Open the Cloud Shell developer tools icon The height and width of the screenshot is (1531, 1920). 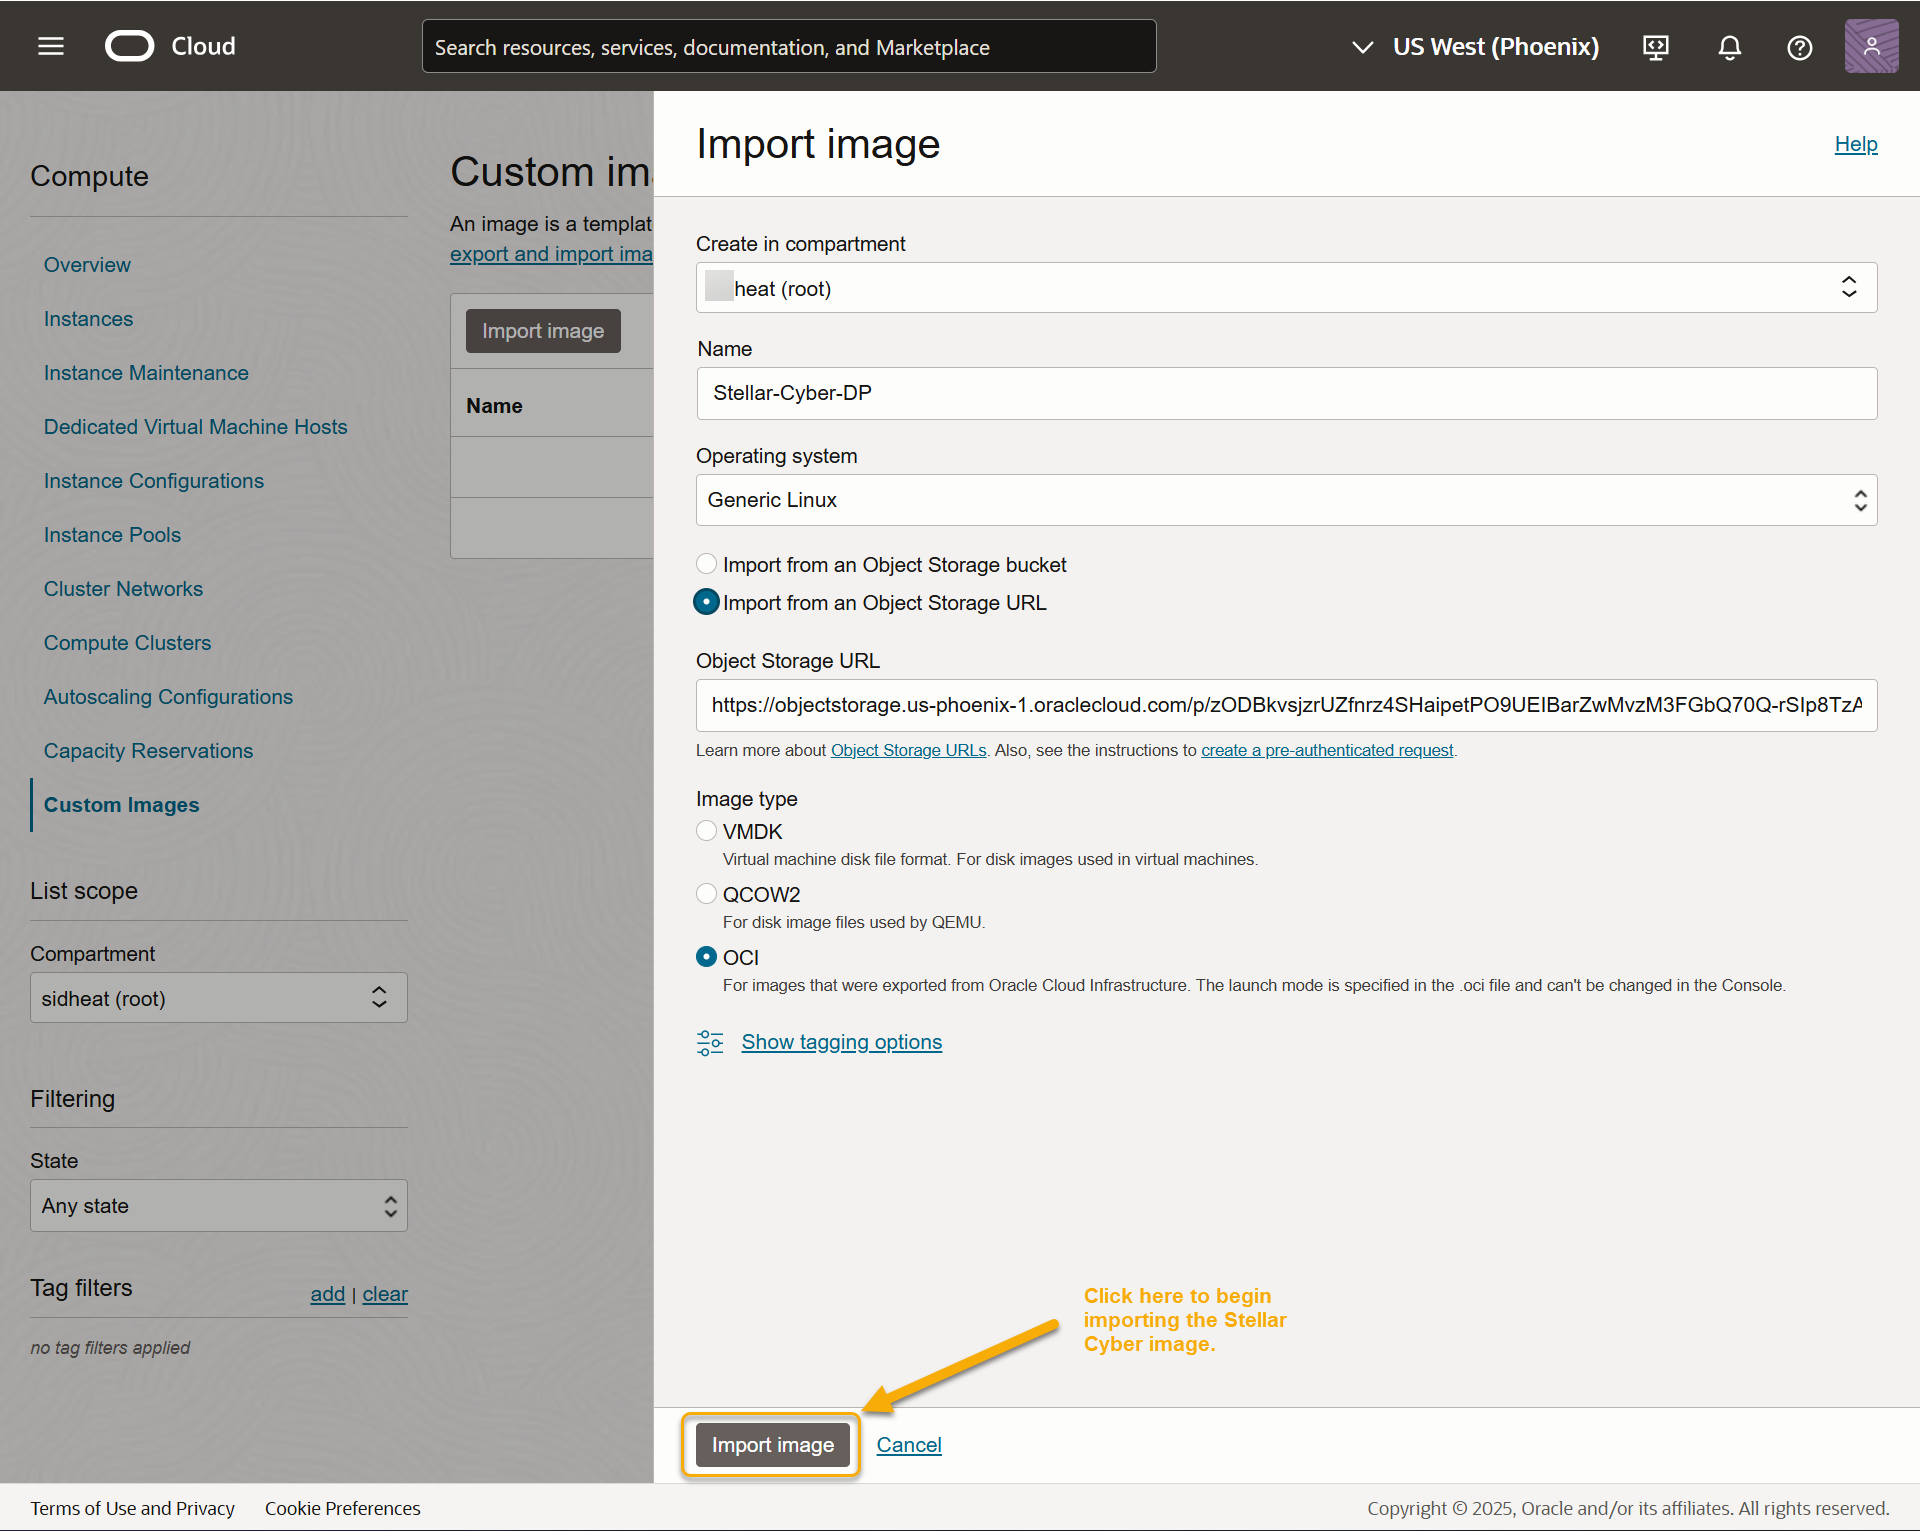tap(1656, 47)
